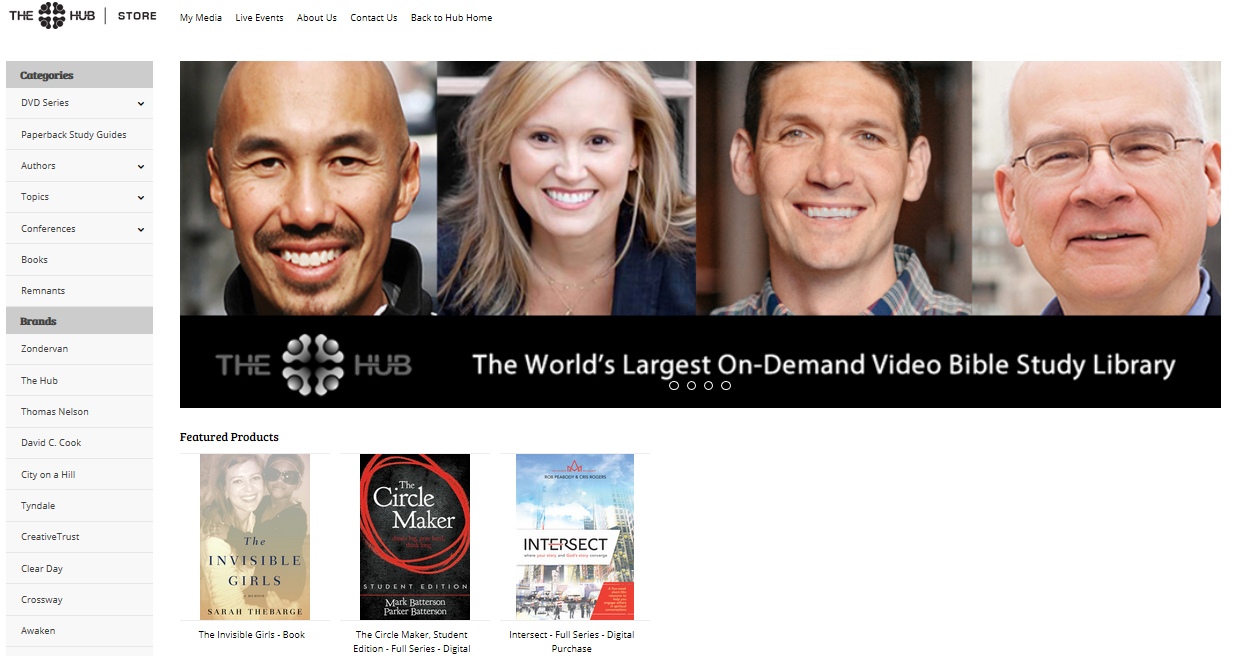Click the Featured Products heading

point(229,437)
